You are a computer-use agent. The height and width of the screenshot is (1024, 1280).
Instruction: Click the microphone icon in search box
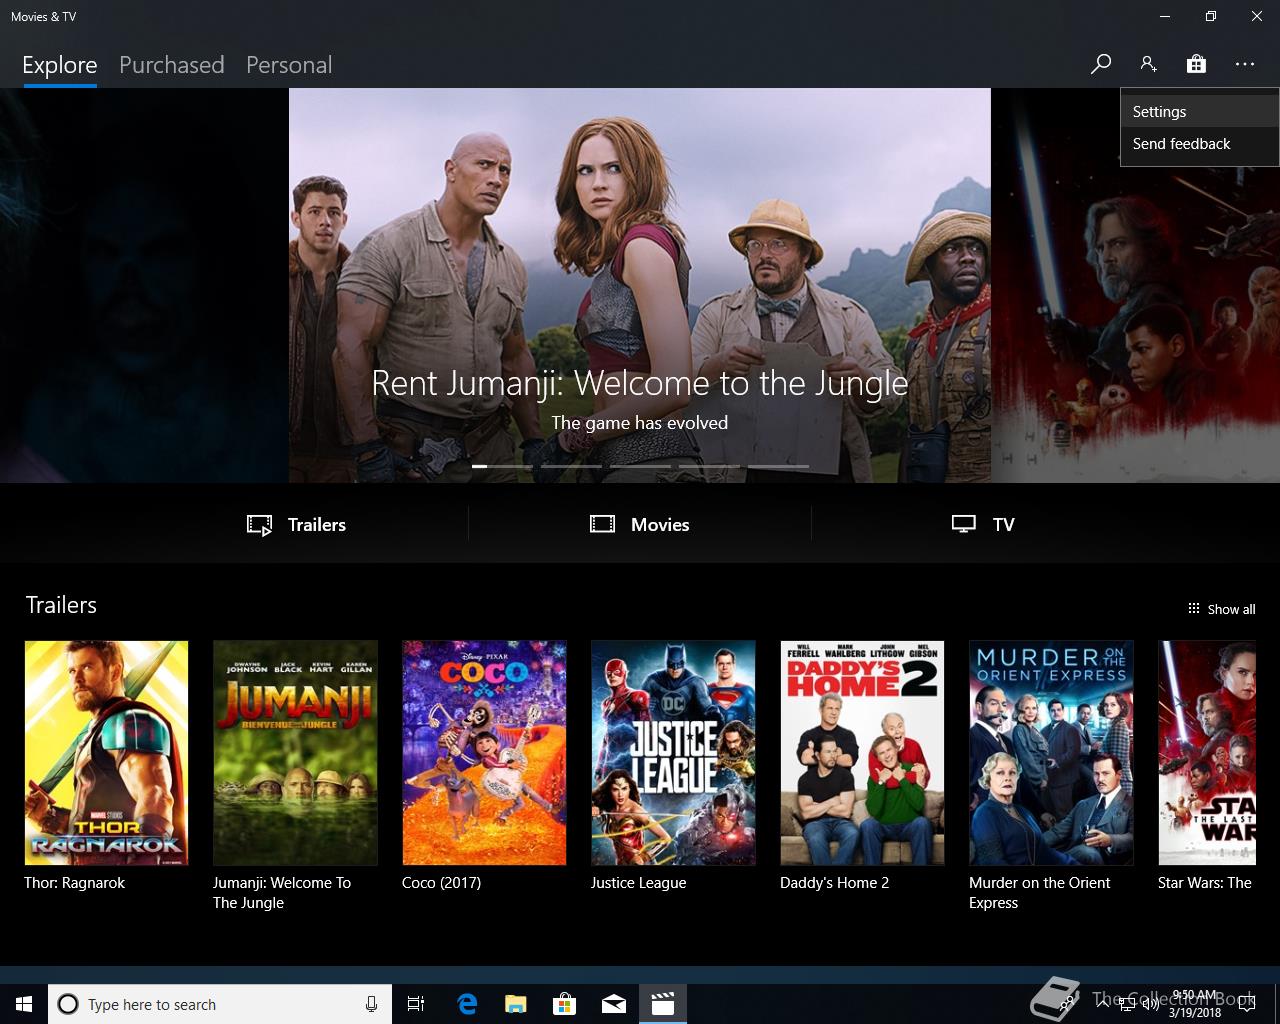coord(371,1004)
